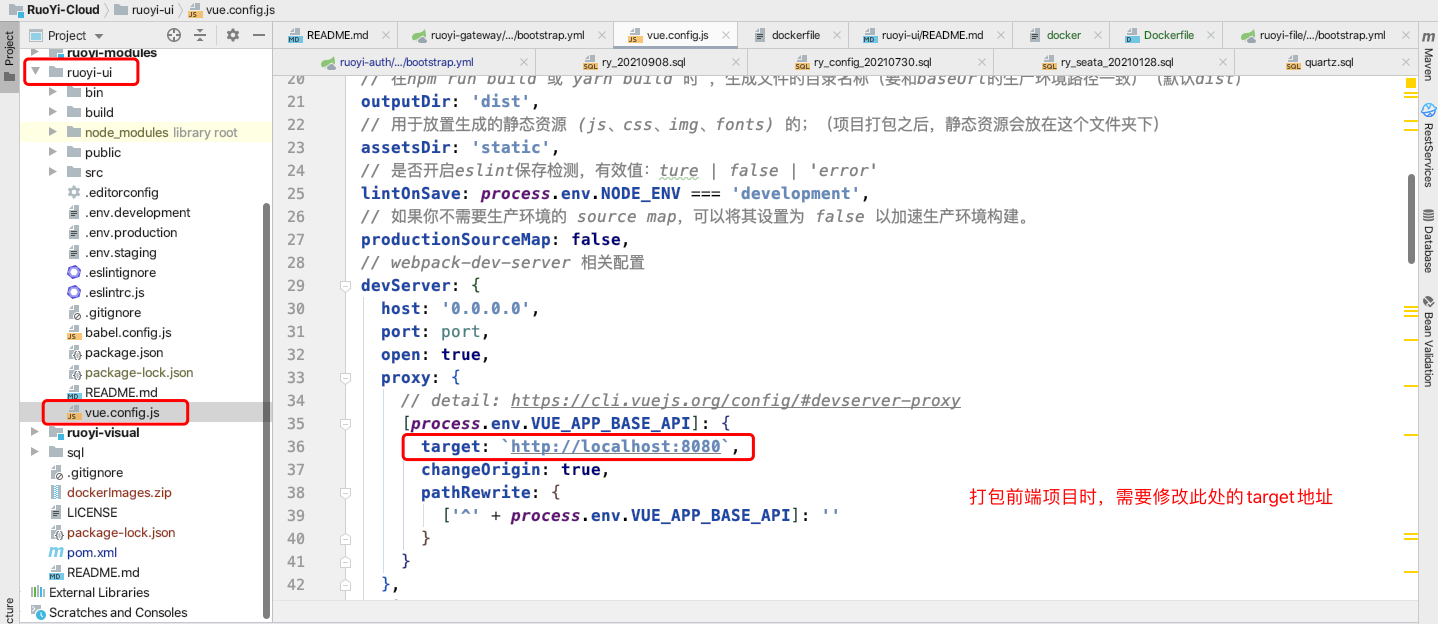Open Project panel settings gear
The width and height of the screenshot is (1438, 624).
231,33
